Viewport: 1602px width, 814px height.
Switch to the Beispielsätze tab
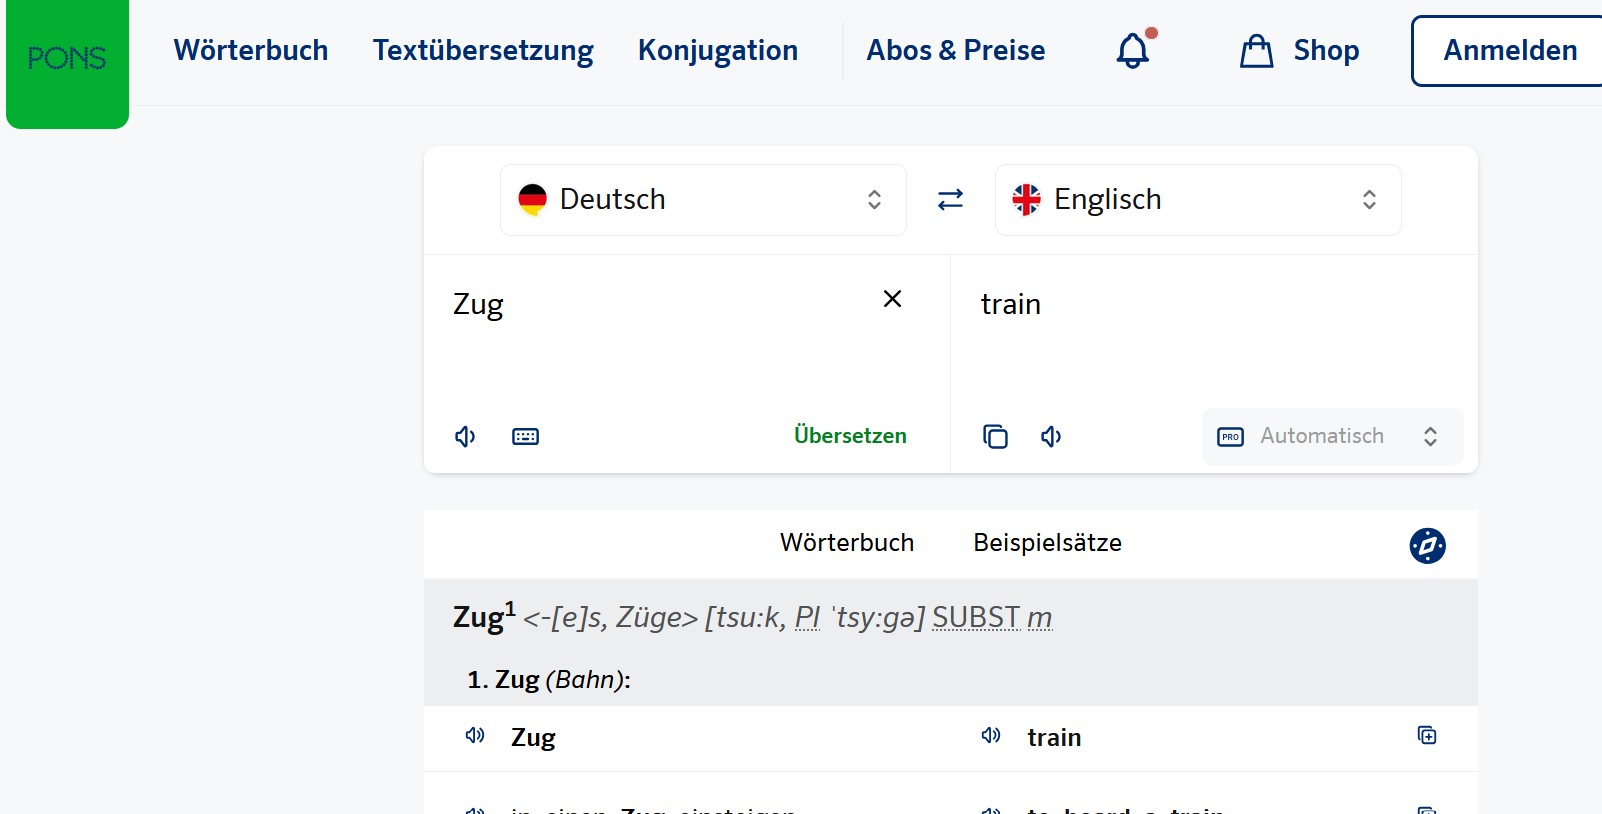1047,542
